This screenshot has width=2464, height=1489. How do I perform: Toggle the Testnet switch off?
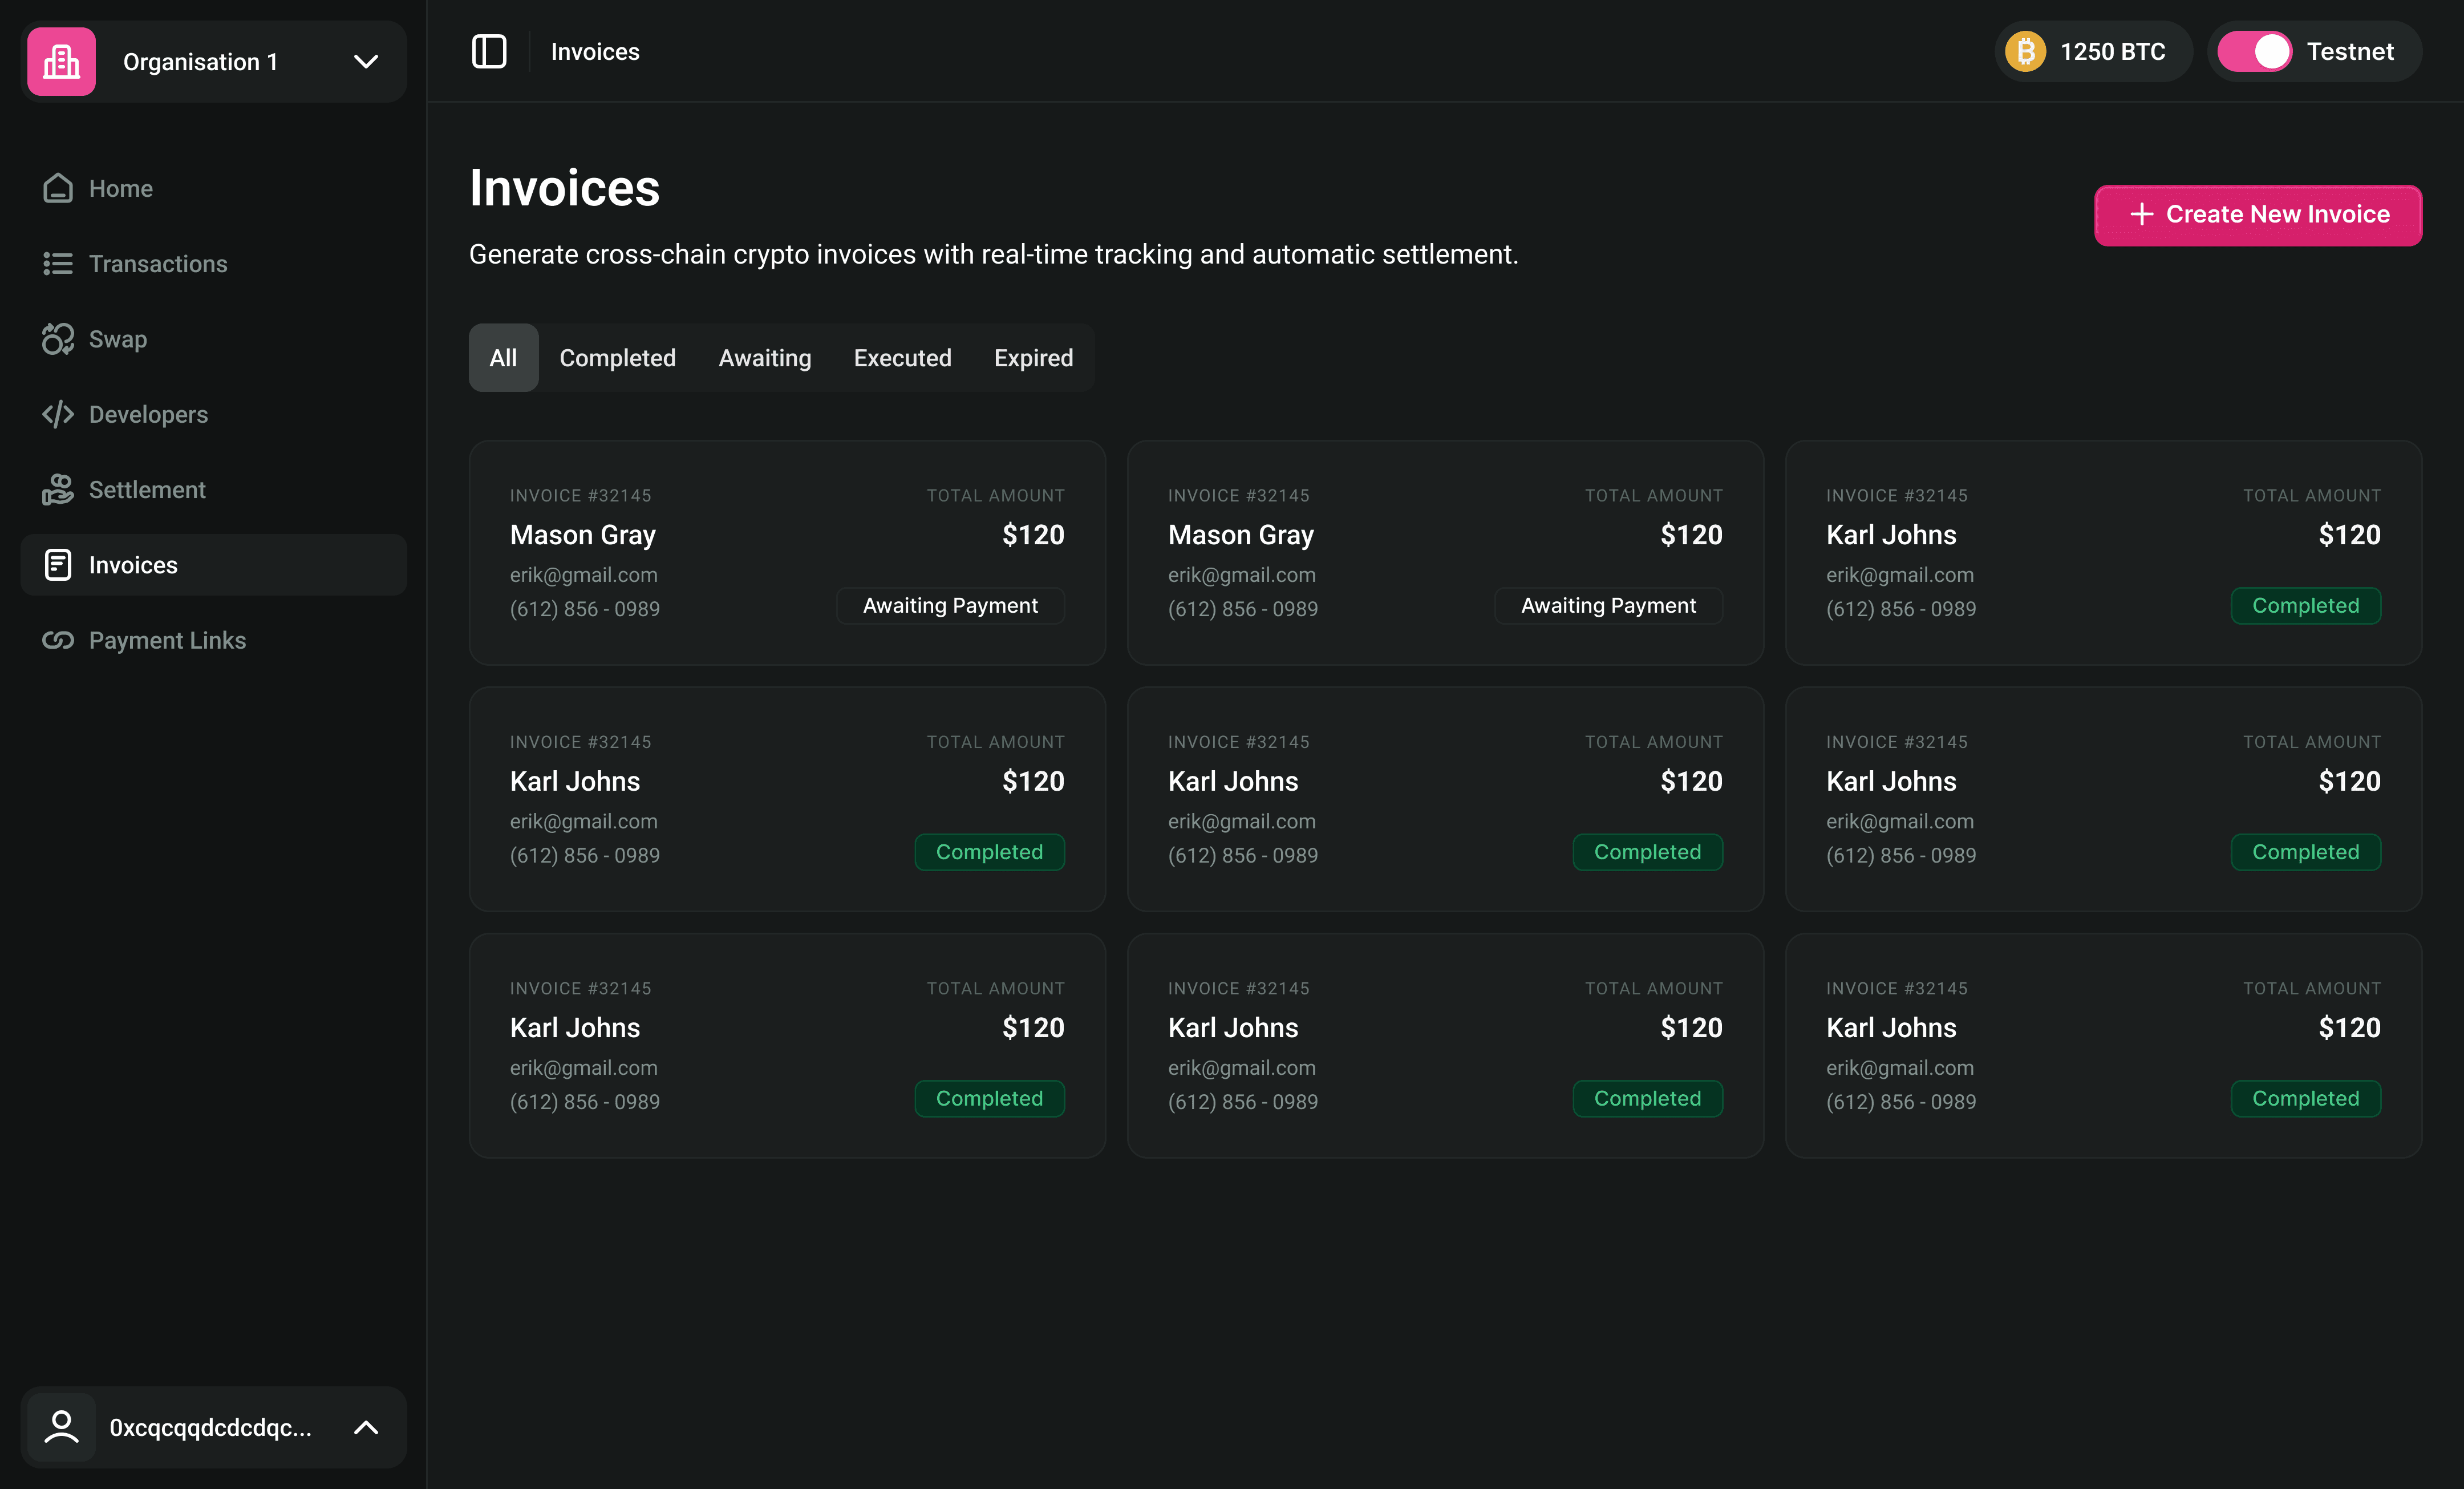point(2255,52)
